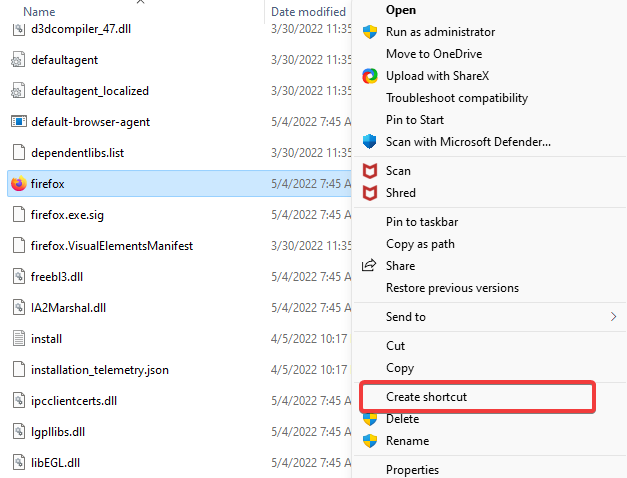
Task: Click the Firefox application icon
Action: pos(18,184)
